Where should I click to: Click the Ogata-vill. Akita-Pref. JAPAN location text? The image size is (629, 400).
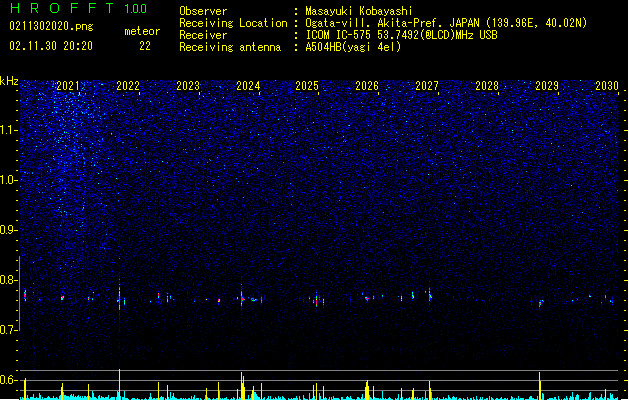click(x=446, y=23)
